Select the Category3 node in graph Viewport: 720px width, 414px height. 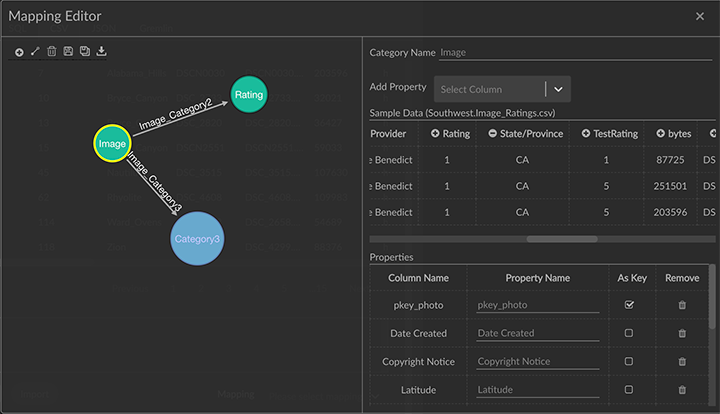197,239
